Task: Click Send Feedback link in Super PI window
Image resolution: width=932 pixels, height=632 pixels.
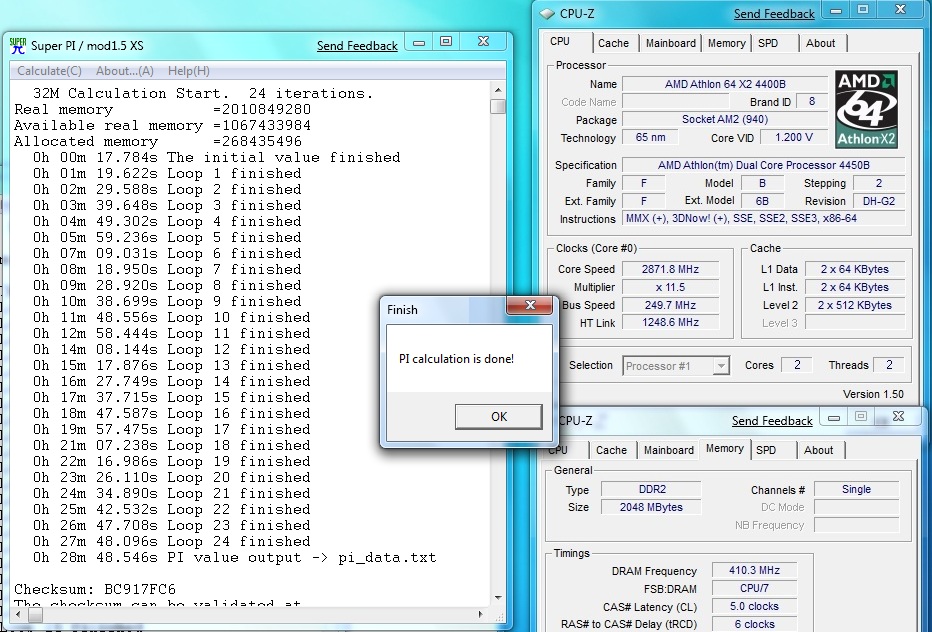Action: tap(357, 46)
